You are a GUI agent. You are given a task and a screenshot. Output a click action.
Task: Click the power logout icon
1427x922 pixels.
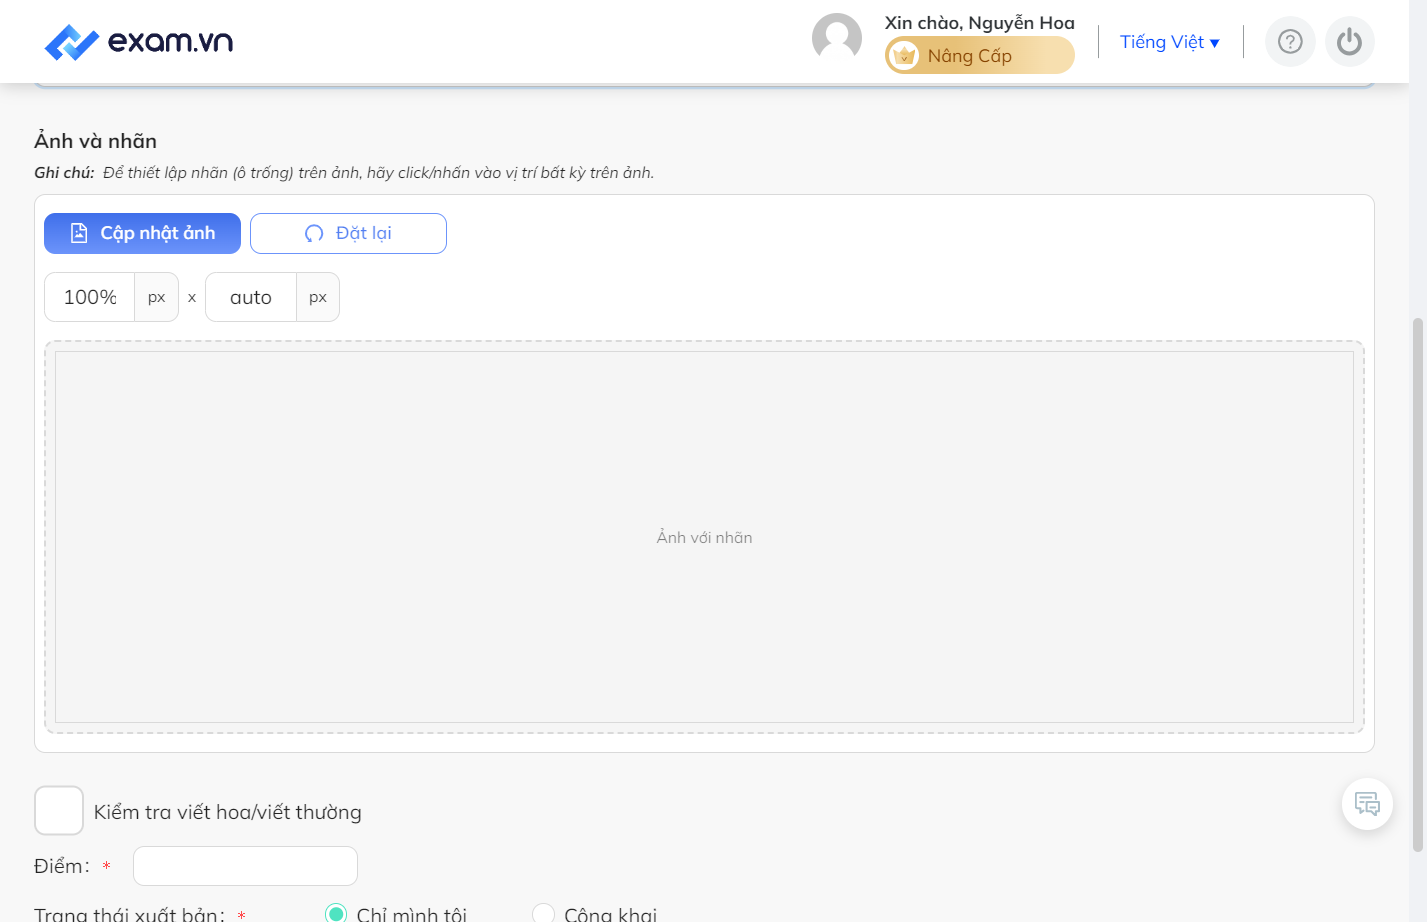(x=1350, y=42)
